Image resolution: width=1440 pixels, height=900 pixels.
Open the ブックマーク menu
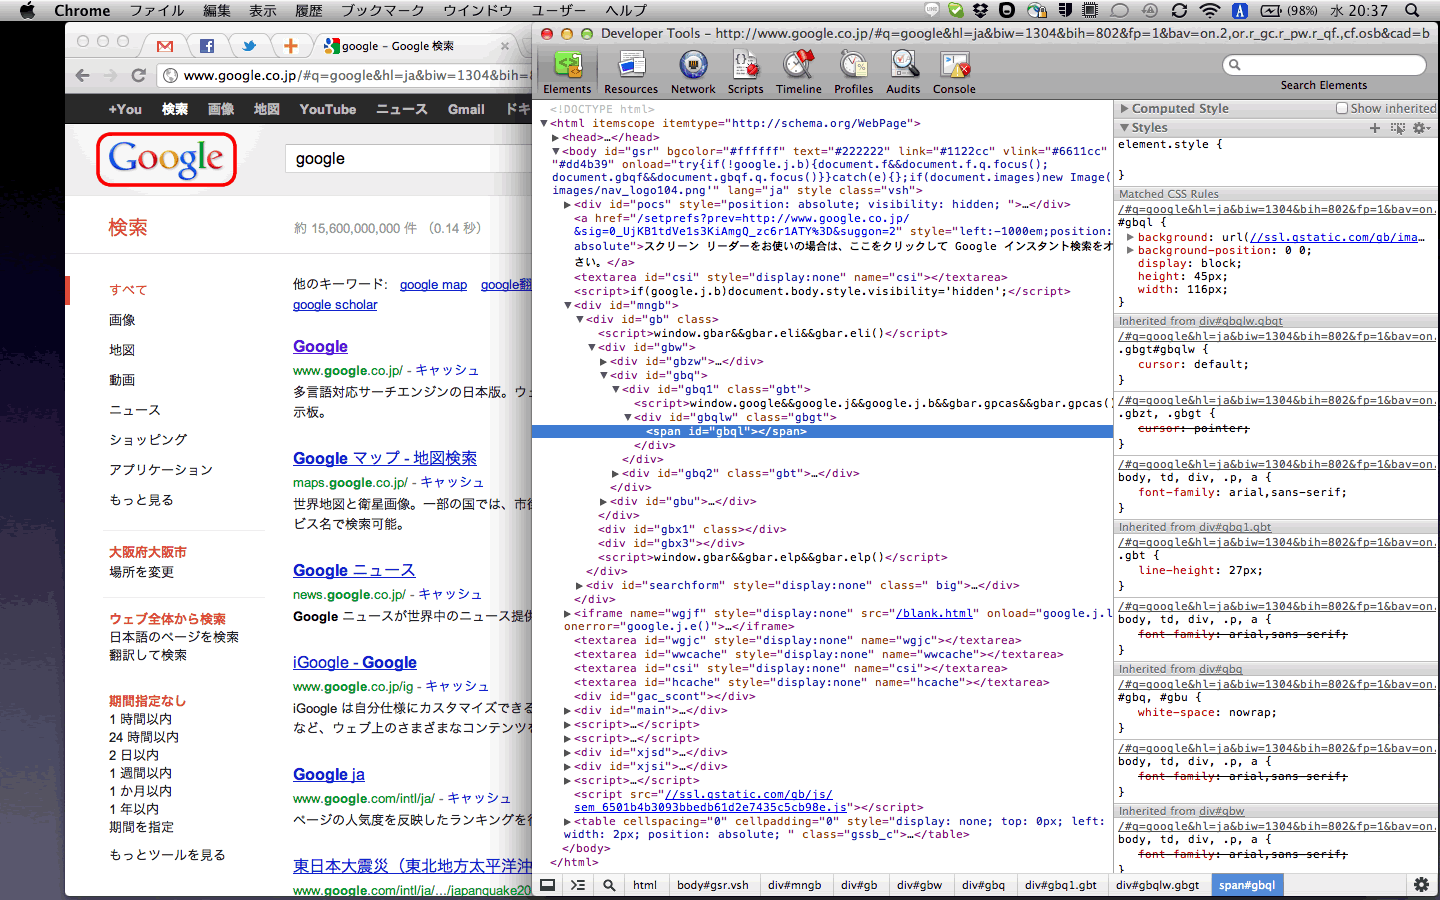[383, 10]
